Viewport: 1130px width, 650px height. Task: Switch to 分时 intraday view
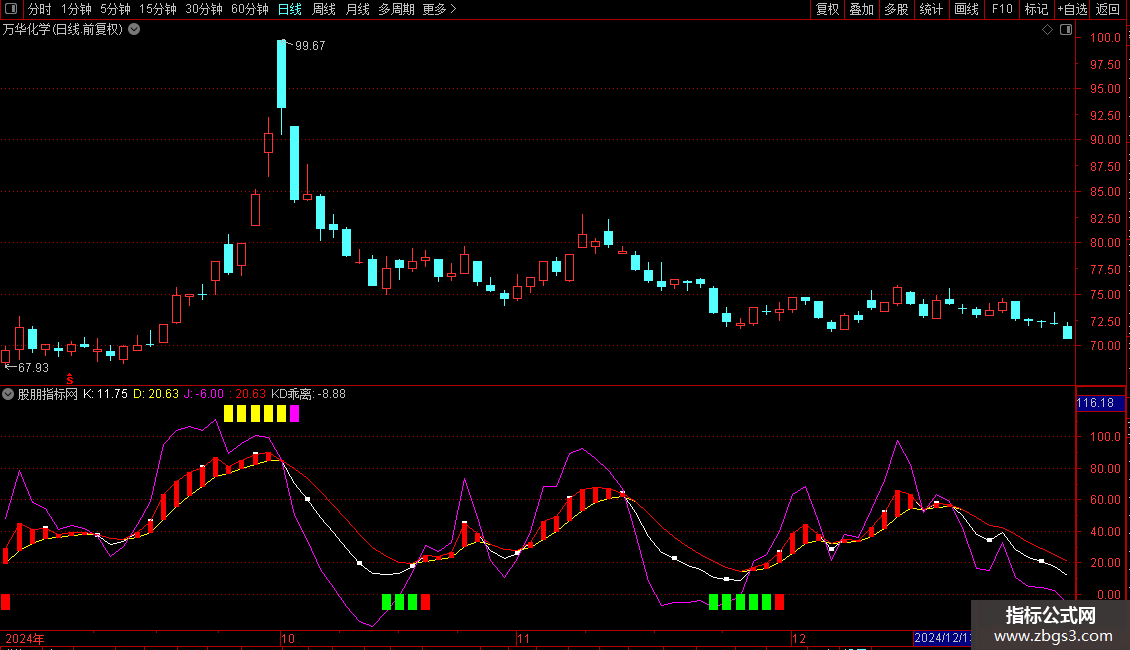tap(40, 9)
